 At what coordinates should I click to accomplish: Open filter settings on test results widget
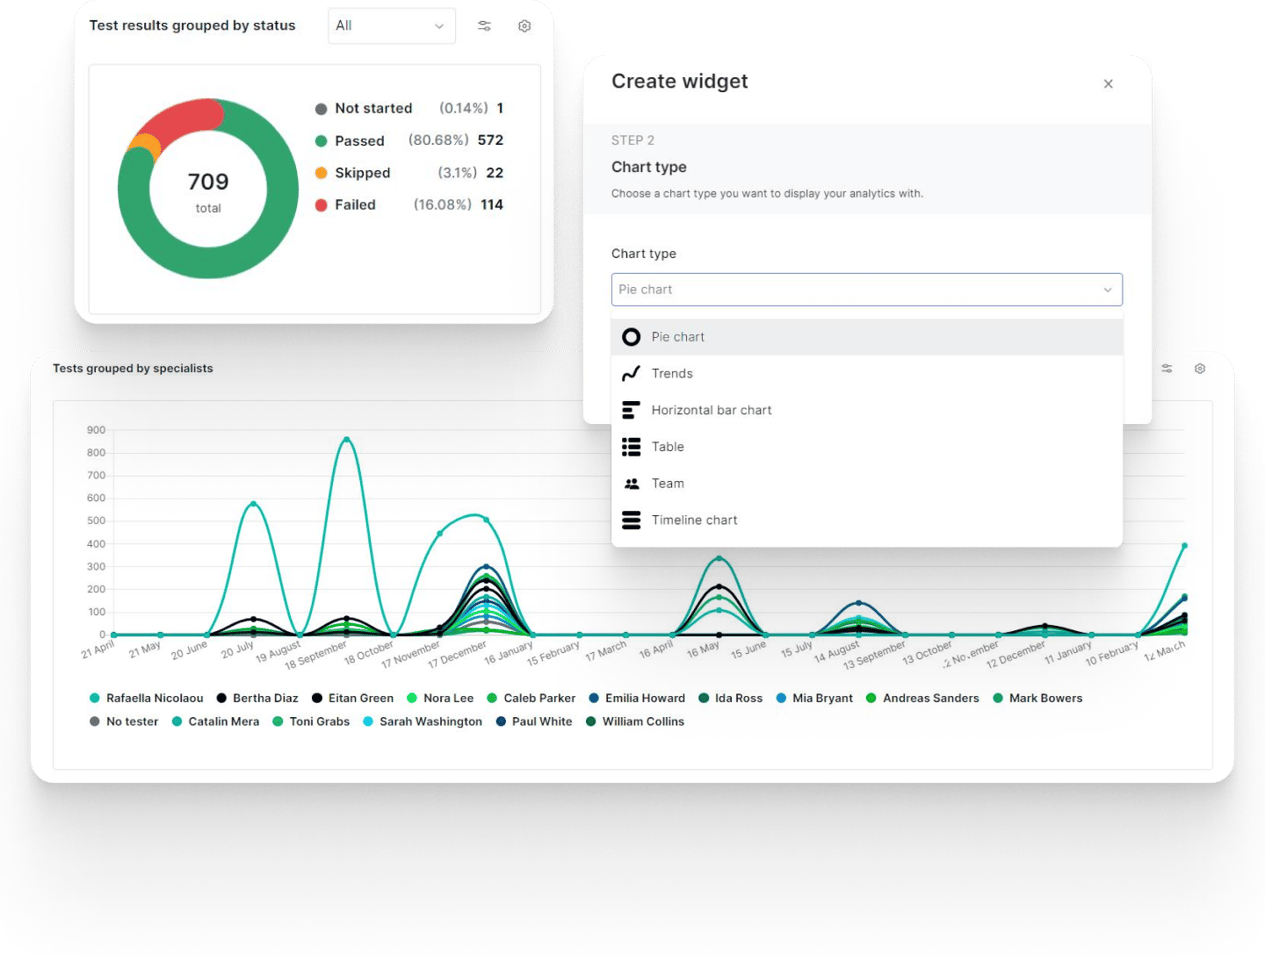point(484,26)
